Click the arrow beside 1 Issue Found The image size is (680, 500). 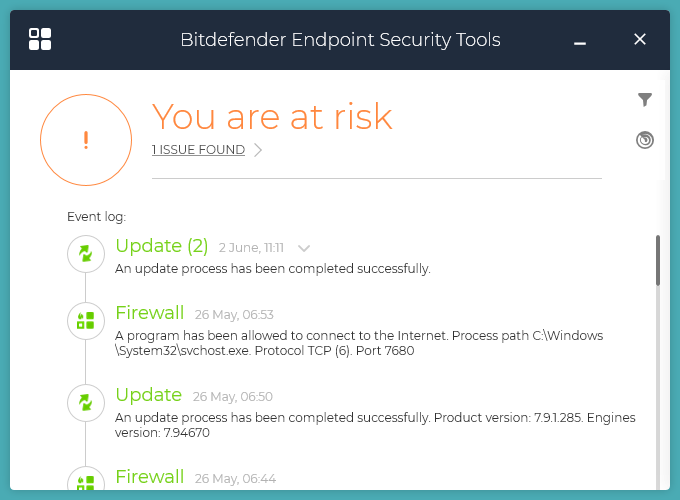pos(258,150)
